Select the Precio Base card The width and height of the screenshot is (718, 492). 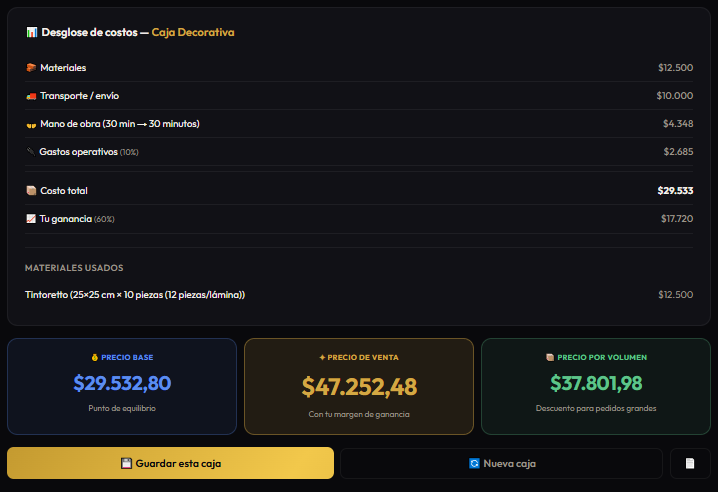pyautogui.click(x=122, y=386)
